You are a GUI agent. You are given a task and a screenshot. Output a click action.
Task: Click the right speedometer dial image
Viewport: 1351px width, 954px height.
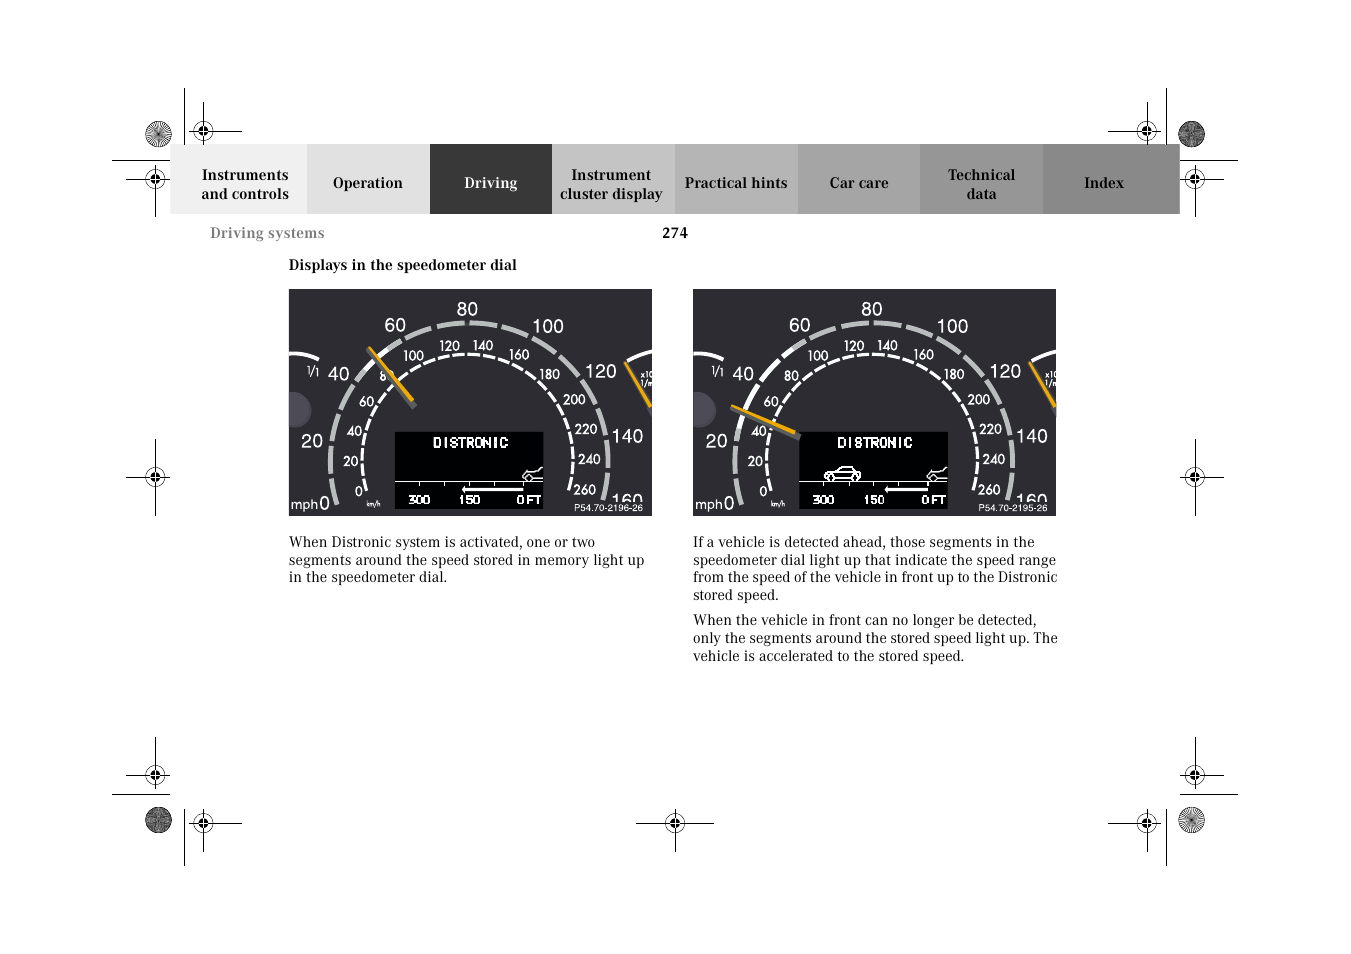pos(874,402)
